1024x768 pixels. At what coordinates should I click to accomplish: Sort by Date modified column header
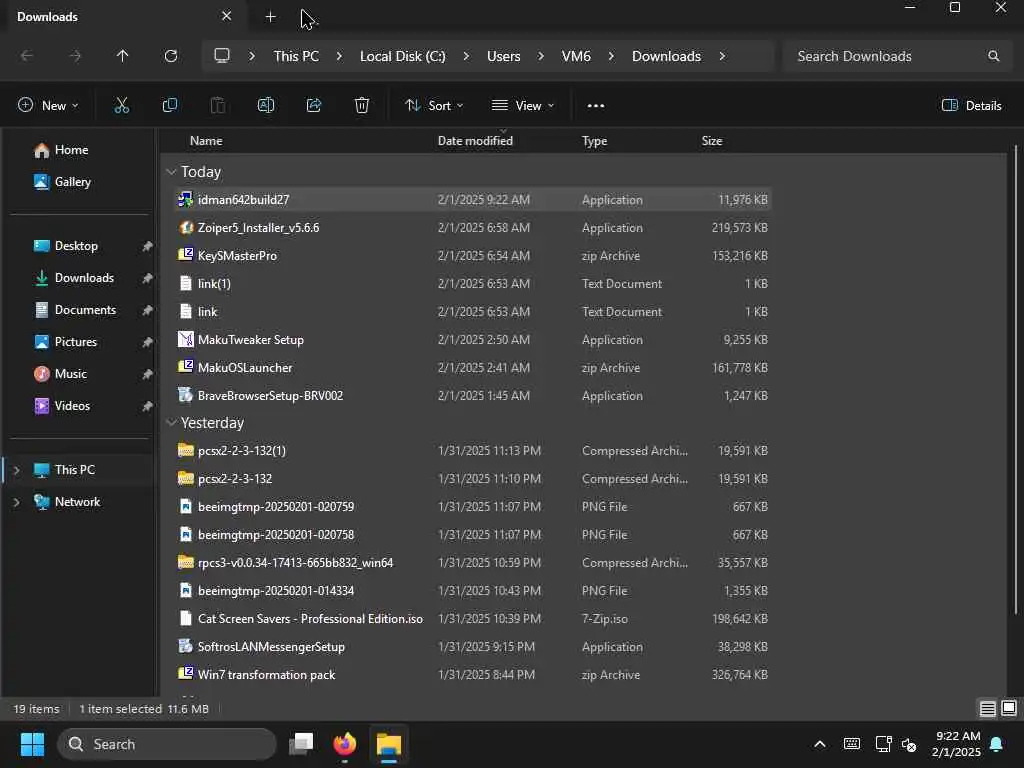[x=475, y=140]
